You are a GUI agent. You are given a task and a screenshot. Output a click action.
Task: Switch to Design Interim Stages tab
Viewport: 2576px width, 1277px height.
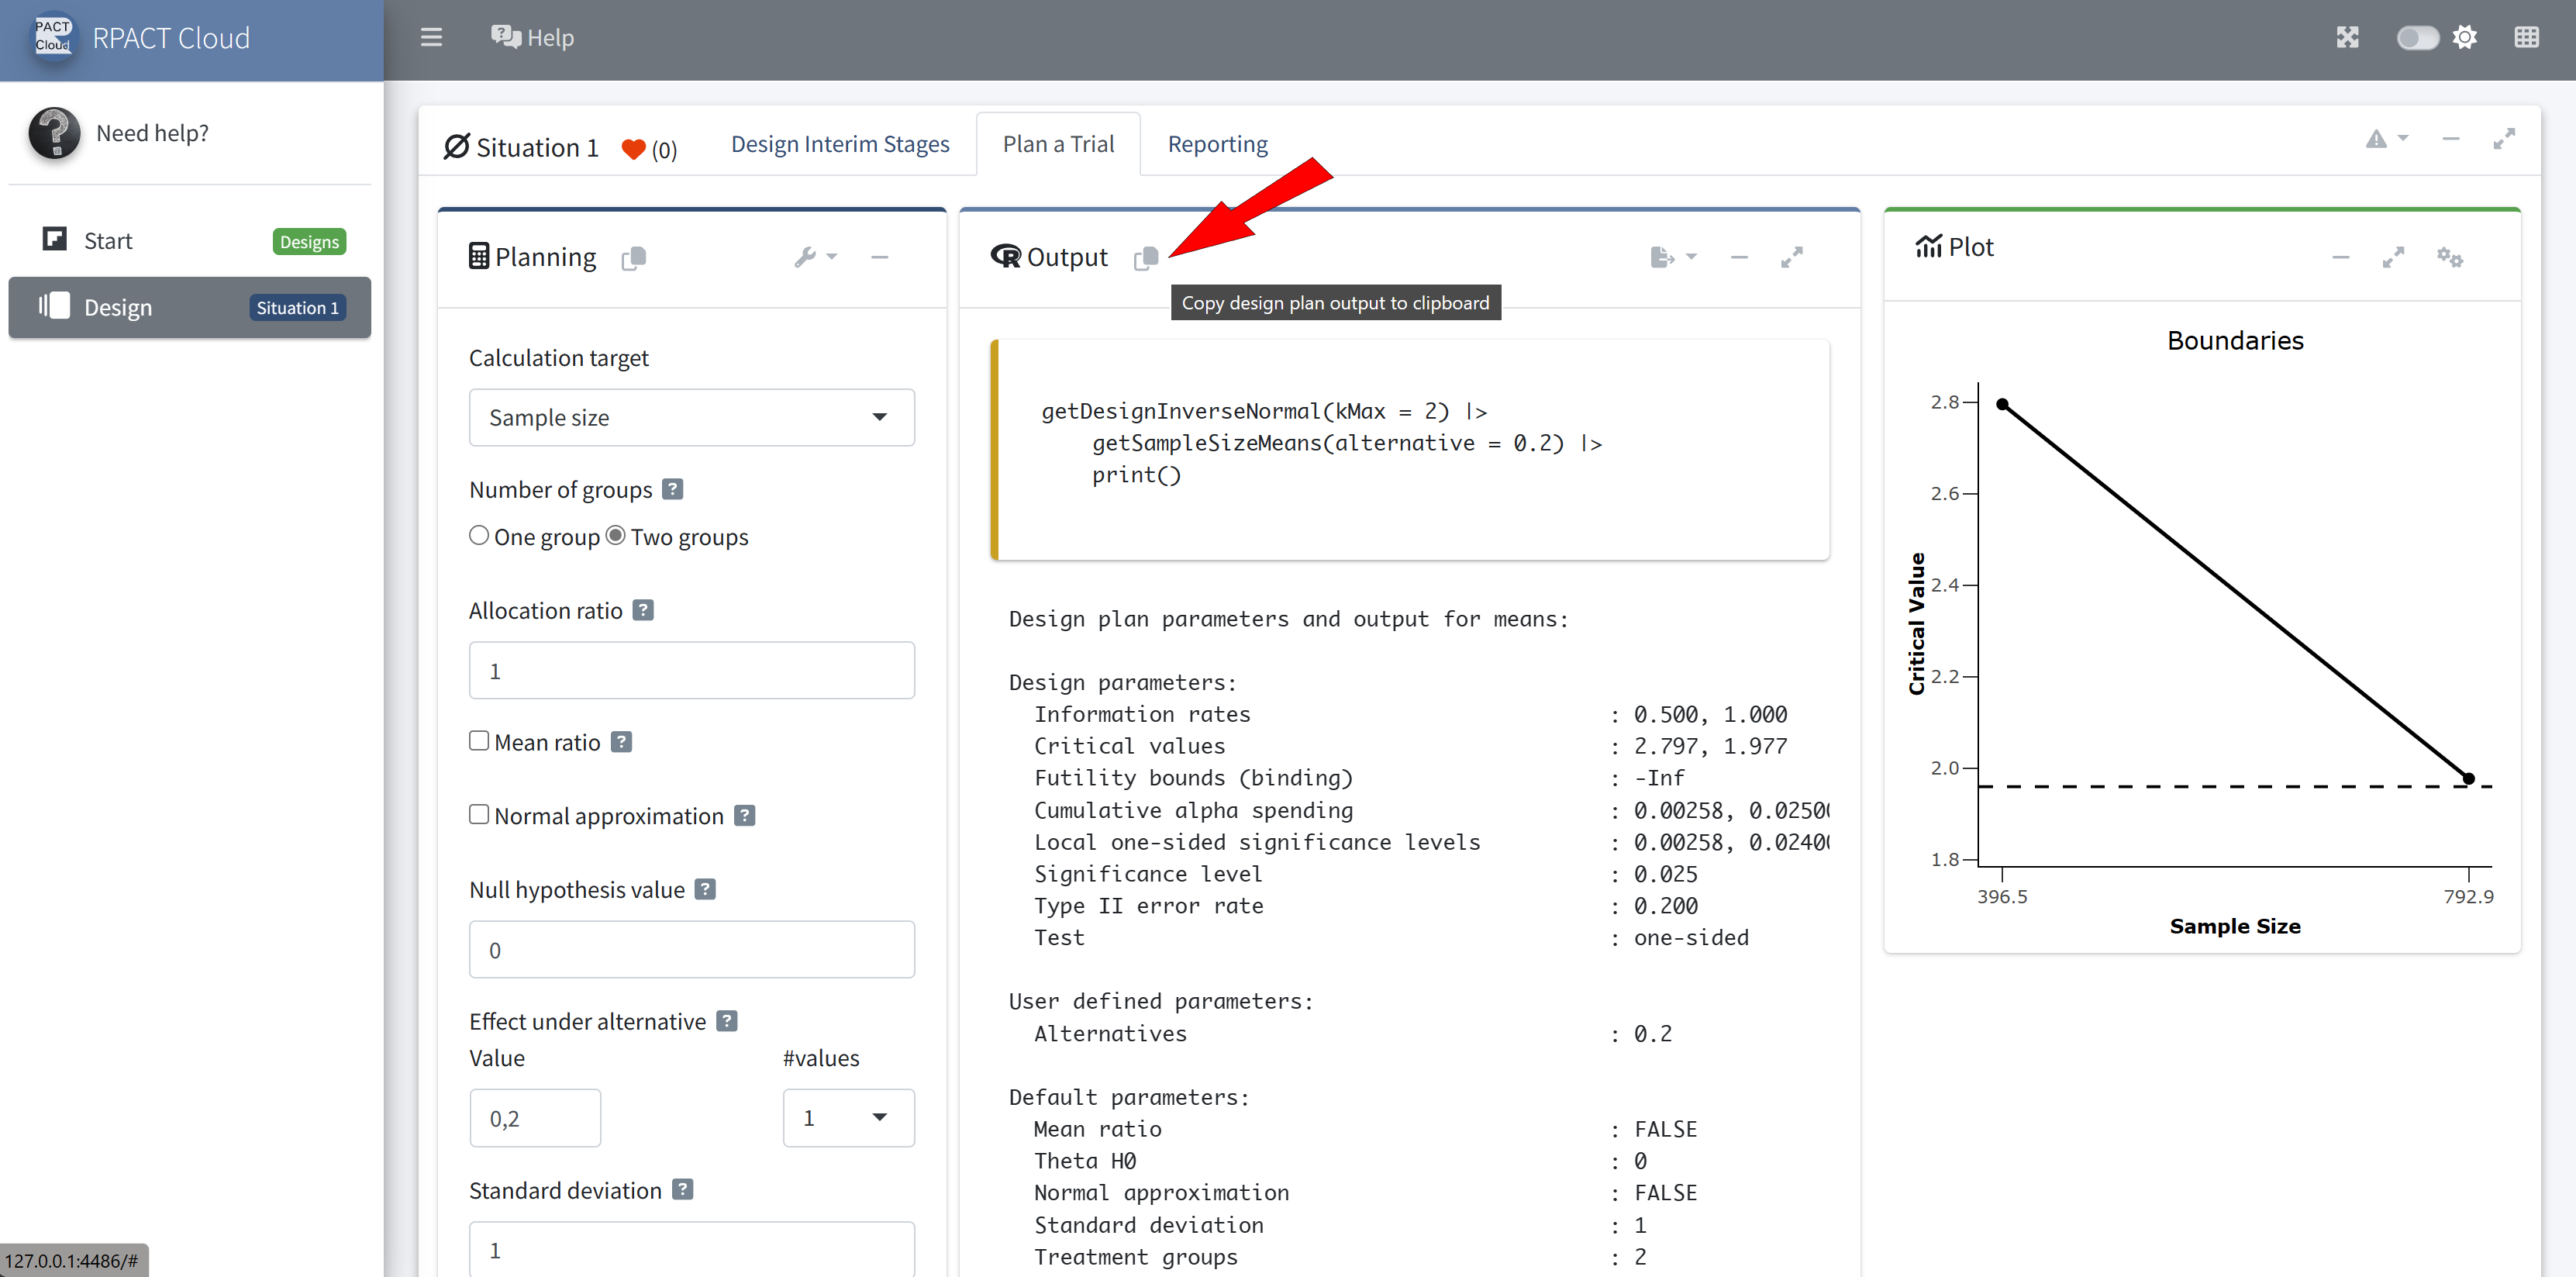pyautogui.click(x=840, y=144)
